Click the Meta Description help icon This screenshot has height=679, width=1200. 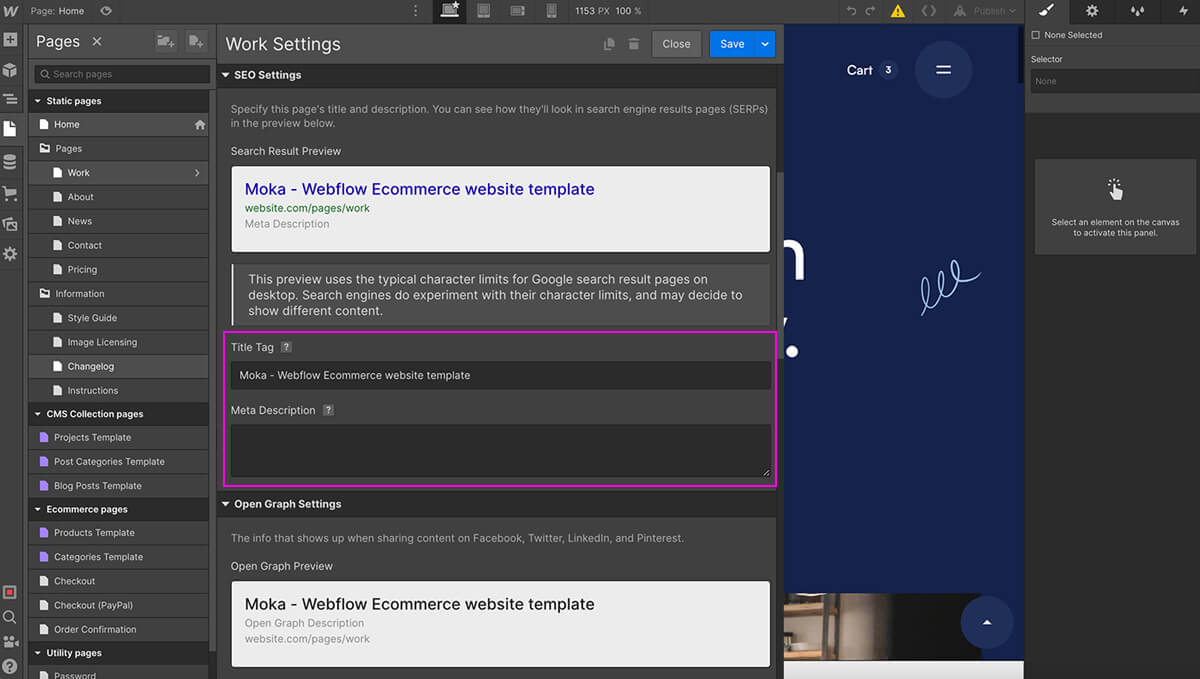pyautogui.click(x=328, y=410)
